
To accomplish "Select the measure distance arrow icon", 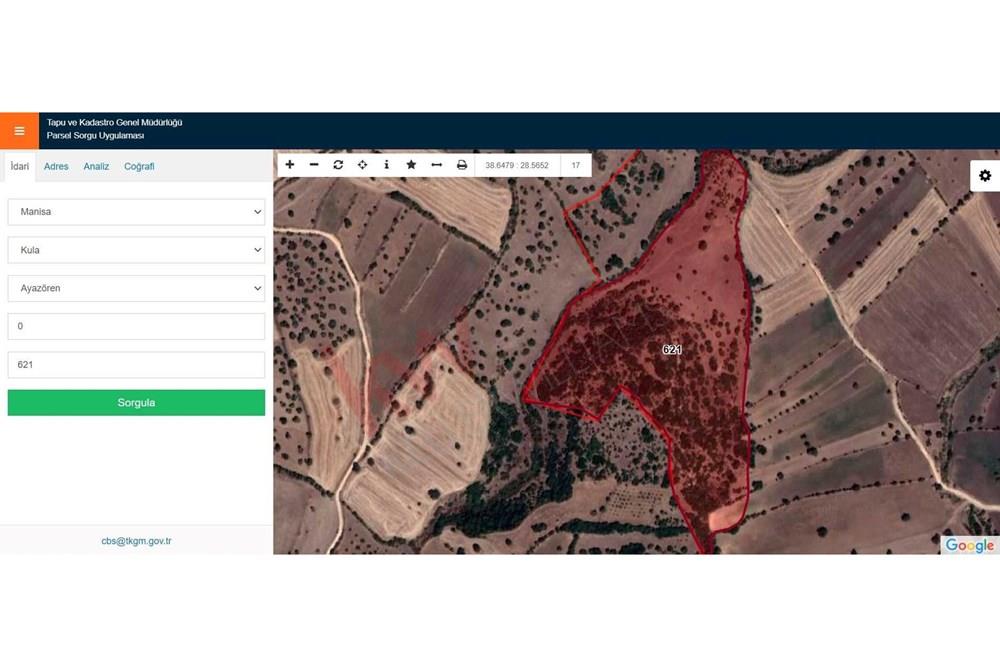I will click(x=436, y=165).
